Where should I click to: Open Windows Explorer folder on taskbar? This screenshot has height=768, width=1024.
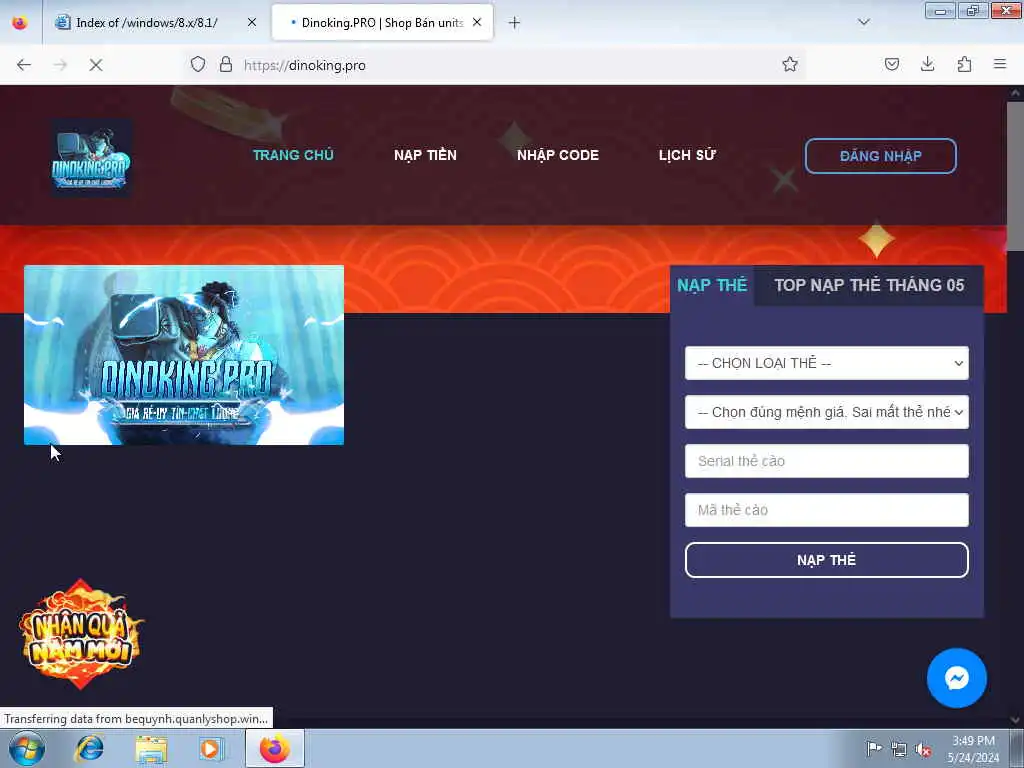(x=152, y=749)
